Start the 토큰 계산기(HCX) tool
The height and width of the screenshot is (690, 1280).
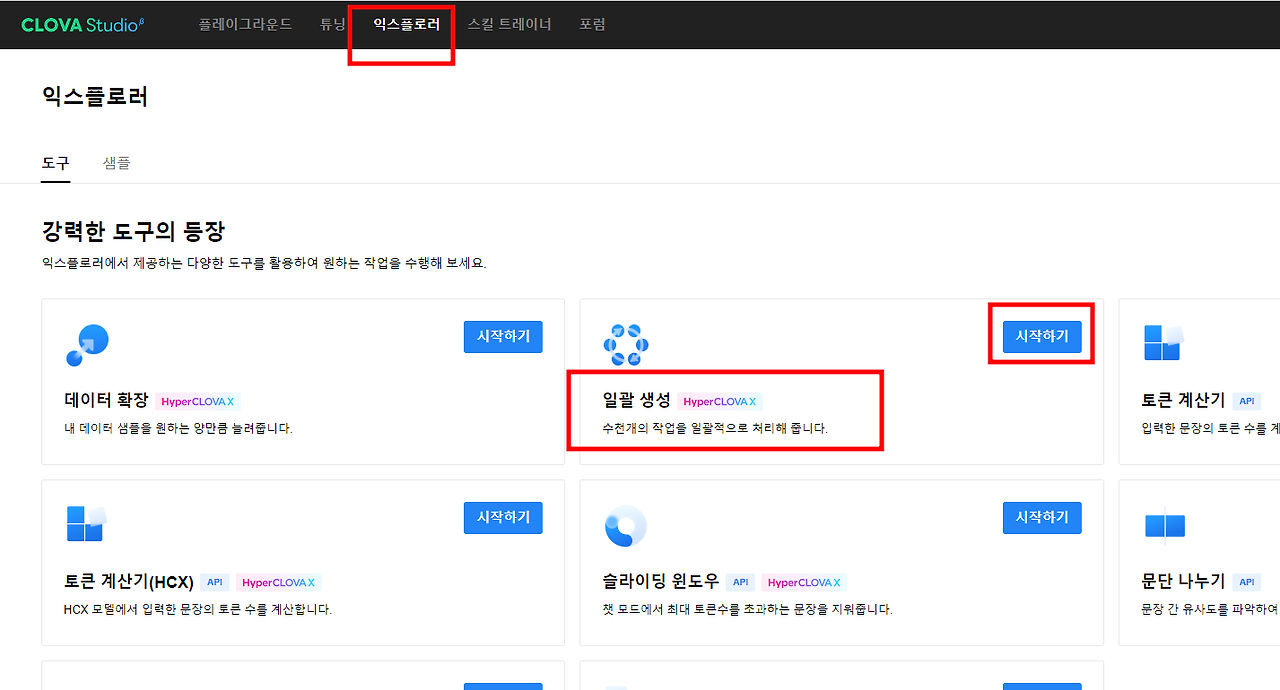point(503,518)
